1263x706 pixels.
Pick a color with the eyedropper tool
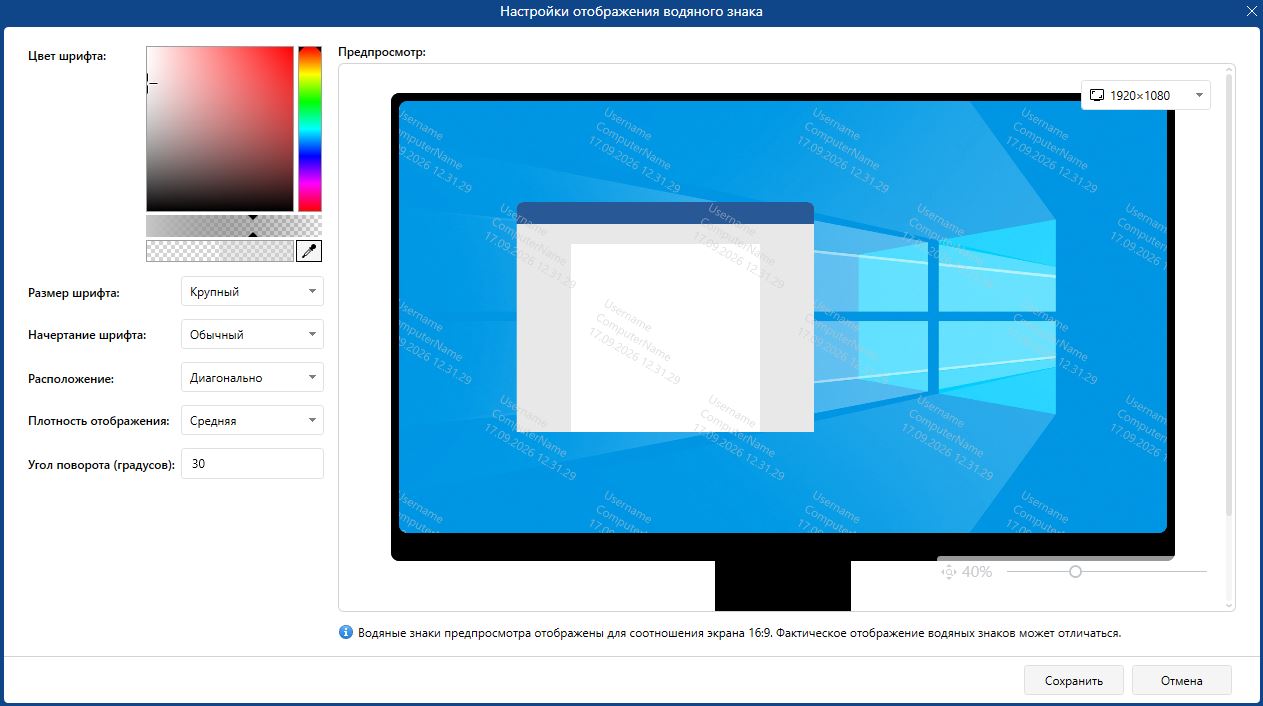pyautogui.click(x=310, y=251)
